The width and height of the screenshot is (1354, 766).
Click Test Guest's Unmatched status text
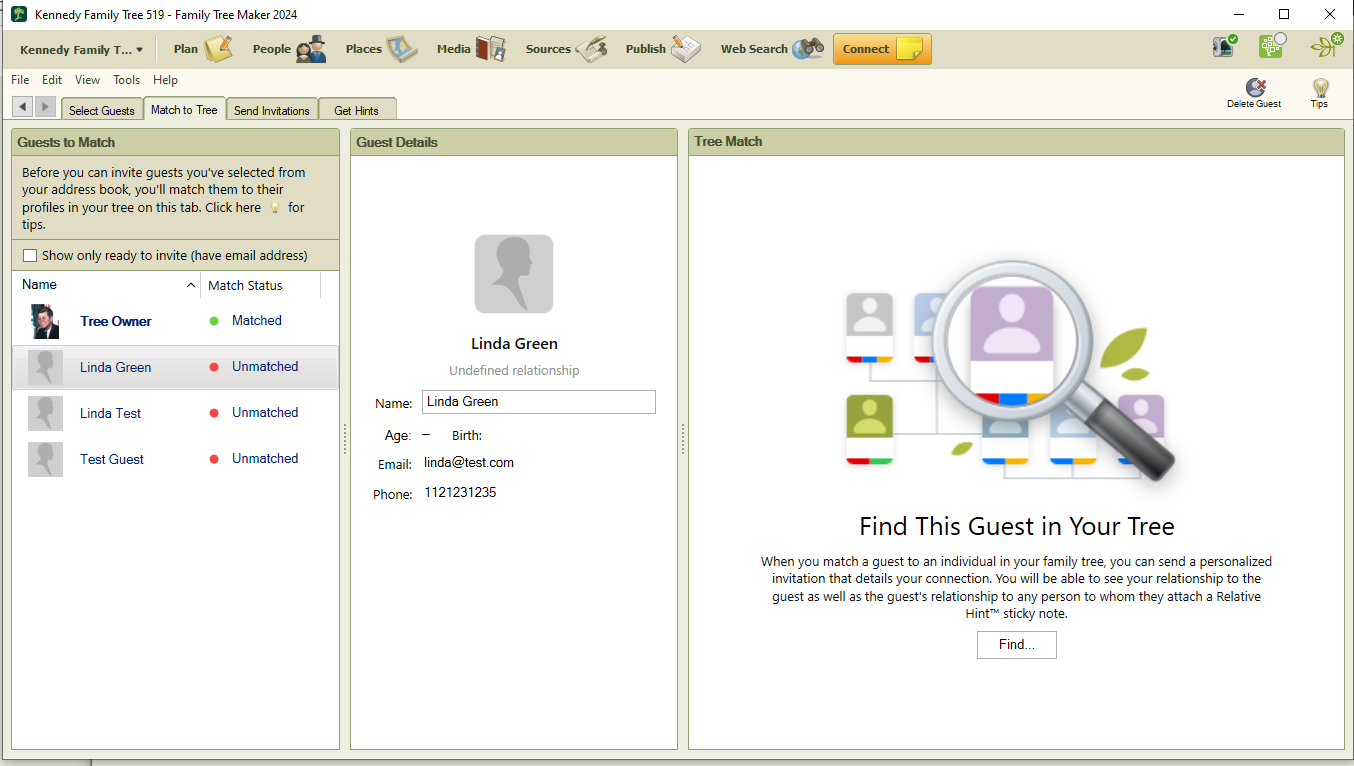pyautogui.click(x=265, y=458)
